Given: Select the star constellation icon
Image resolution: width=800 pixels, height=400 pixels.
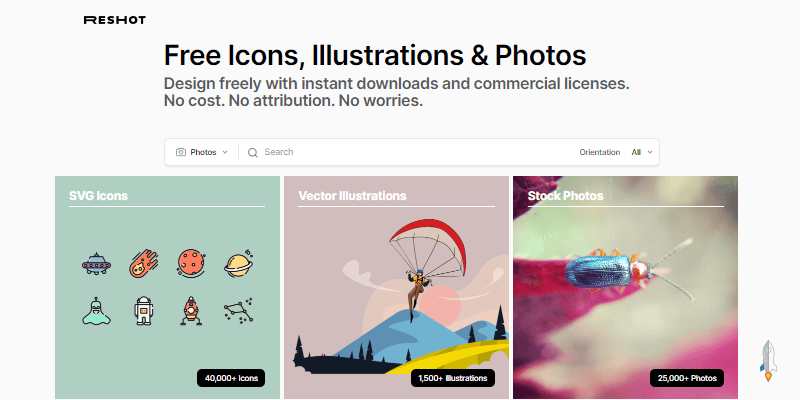Looking at the screenshot, I should coord(239,310).
